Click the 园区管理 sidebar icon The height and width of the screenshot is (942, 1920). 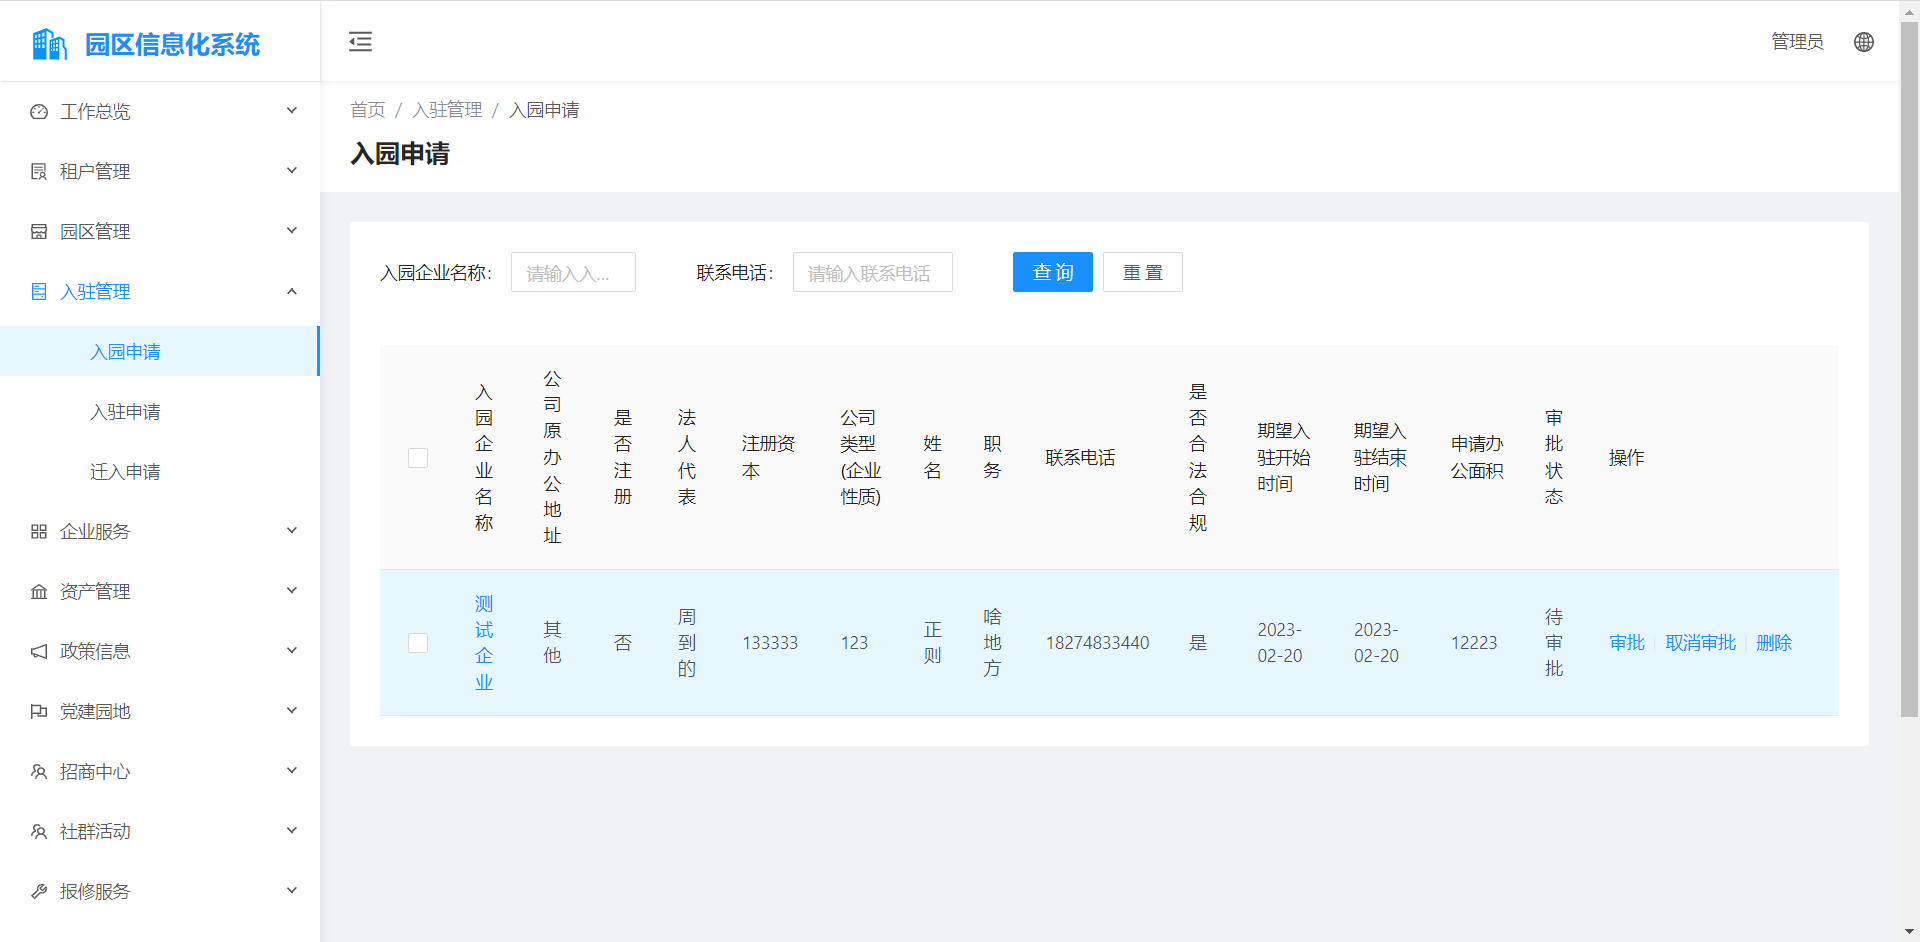point(39,232)
